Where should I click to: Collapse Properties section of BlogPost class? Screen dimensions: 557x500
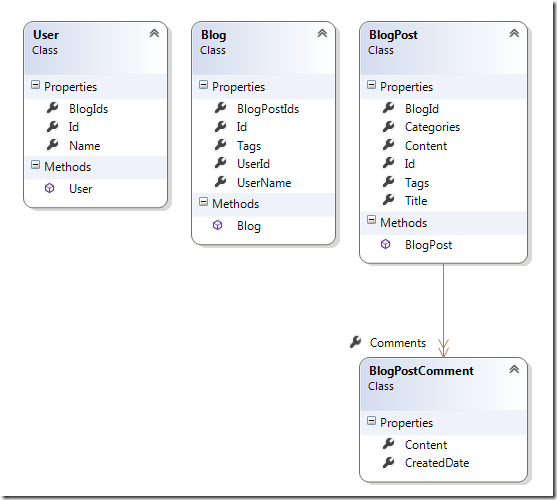[371, 85]
